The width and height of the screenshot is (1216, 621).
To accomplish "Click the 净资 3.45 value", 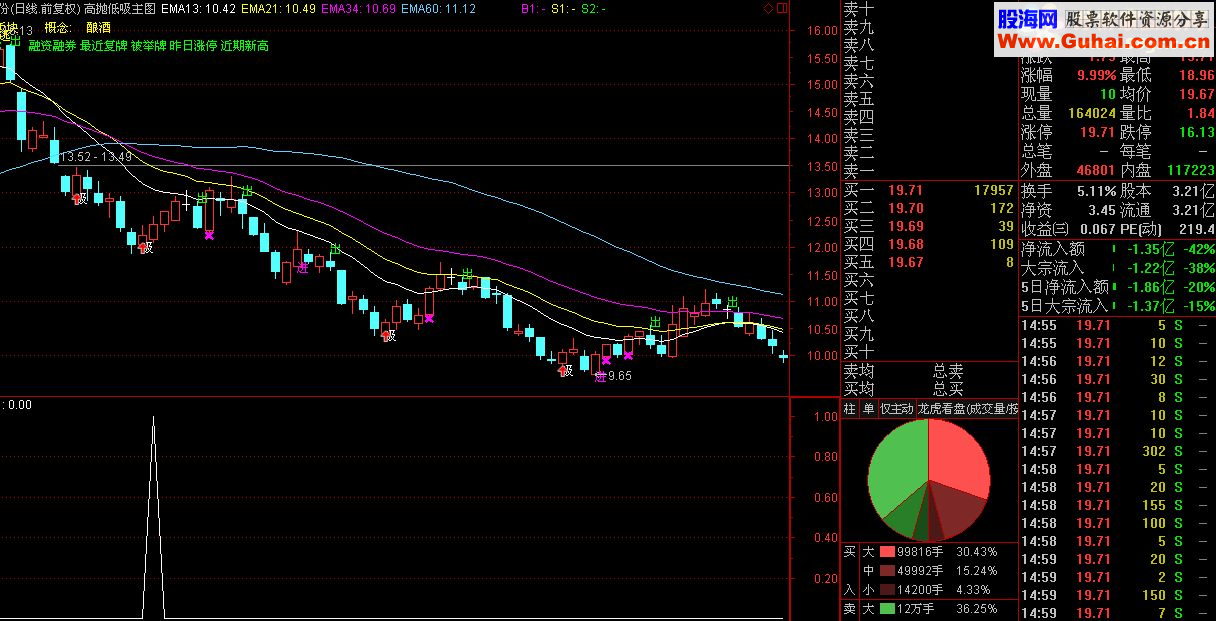I will click(x=1100, y=210).
